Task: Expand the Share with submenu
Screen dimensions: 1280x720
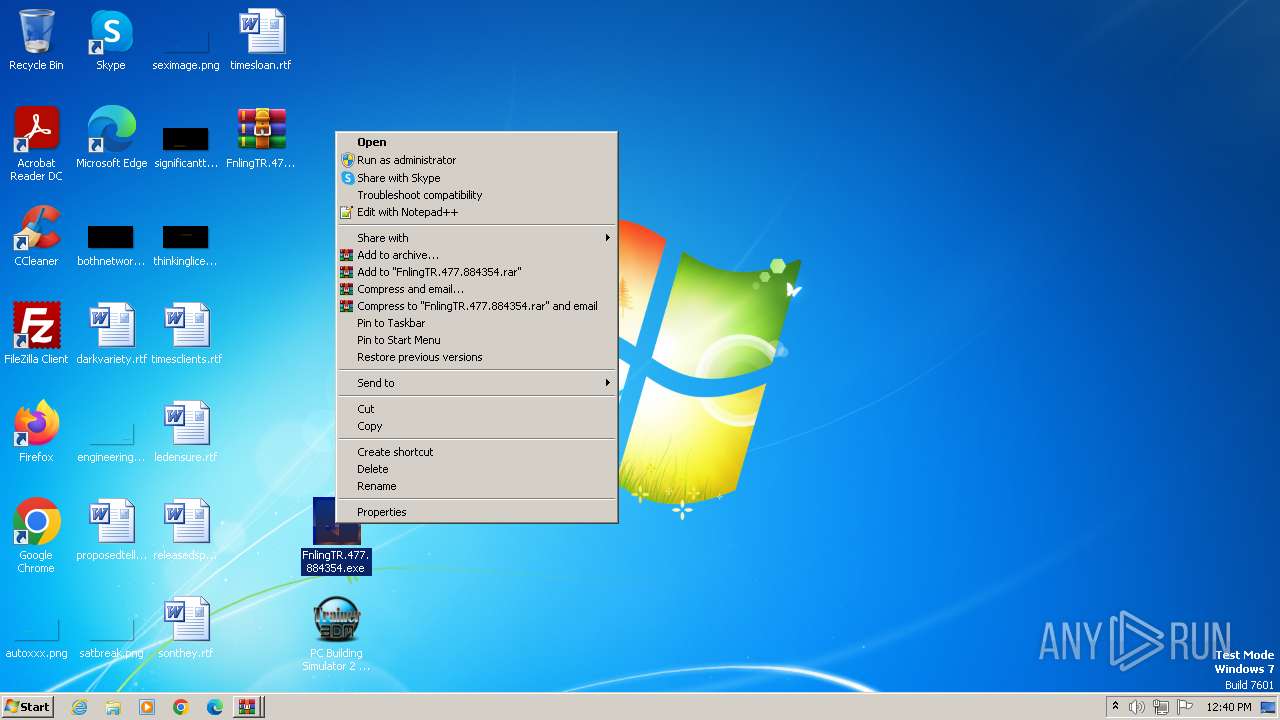Action: [476, 238]
